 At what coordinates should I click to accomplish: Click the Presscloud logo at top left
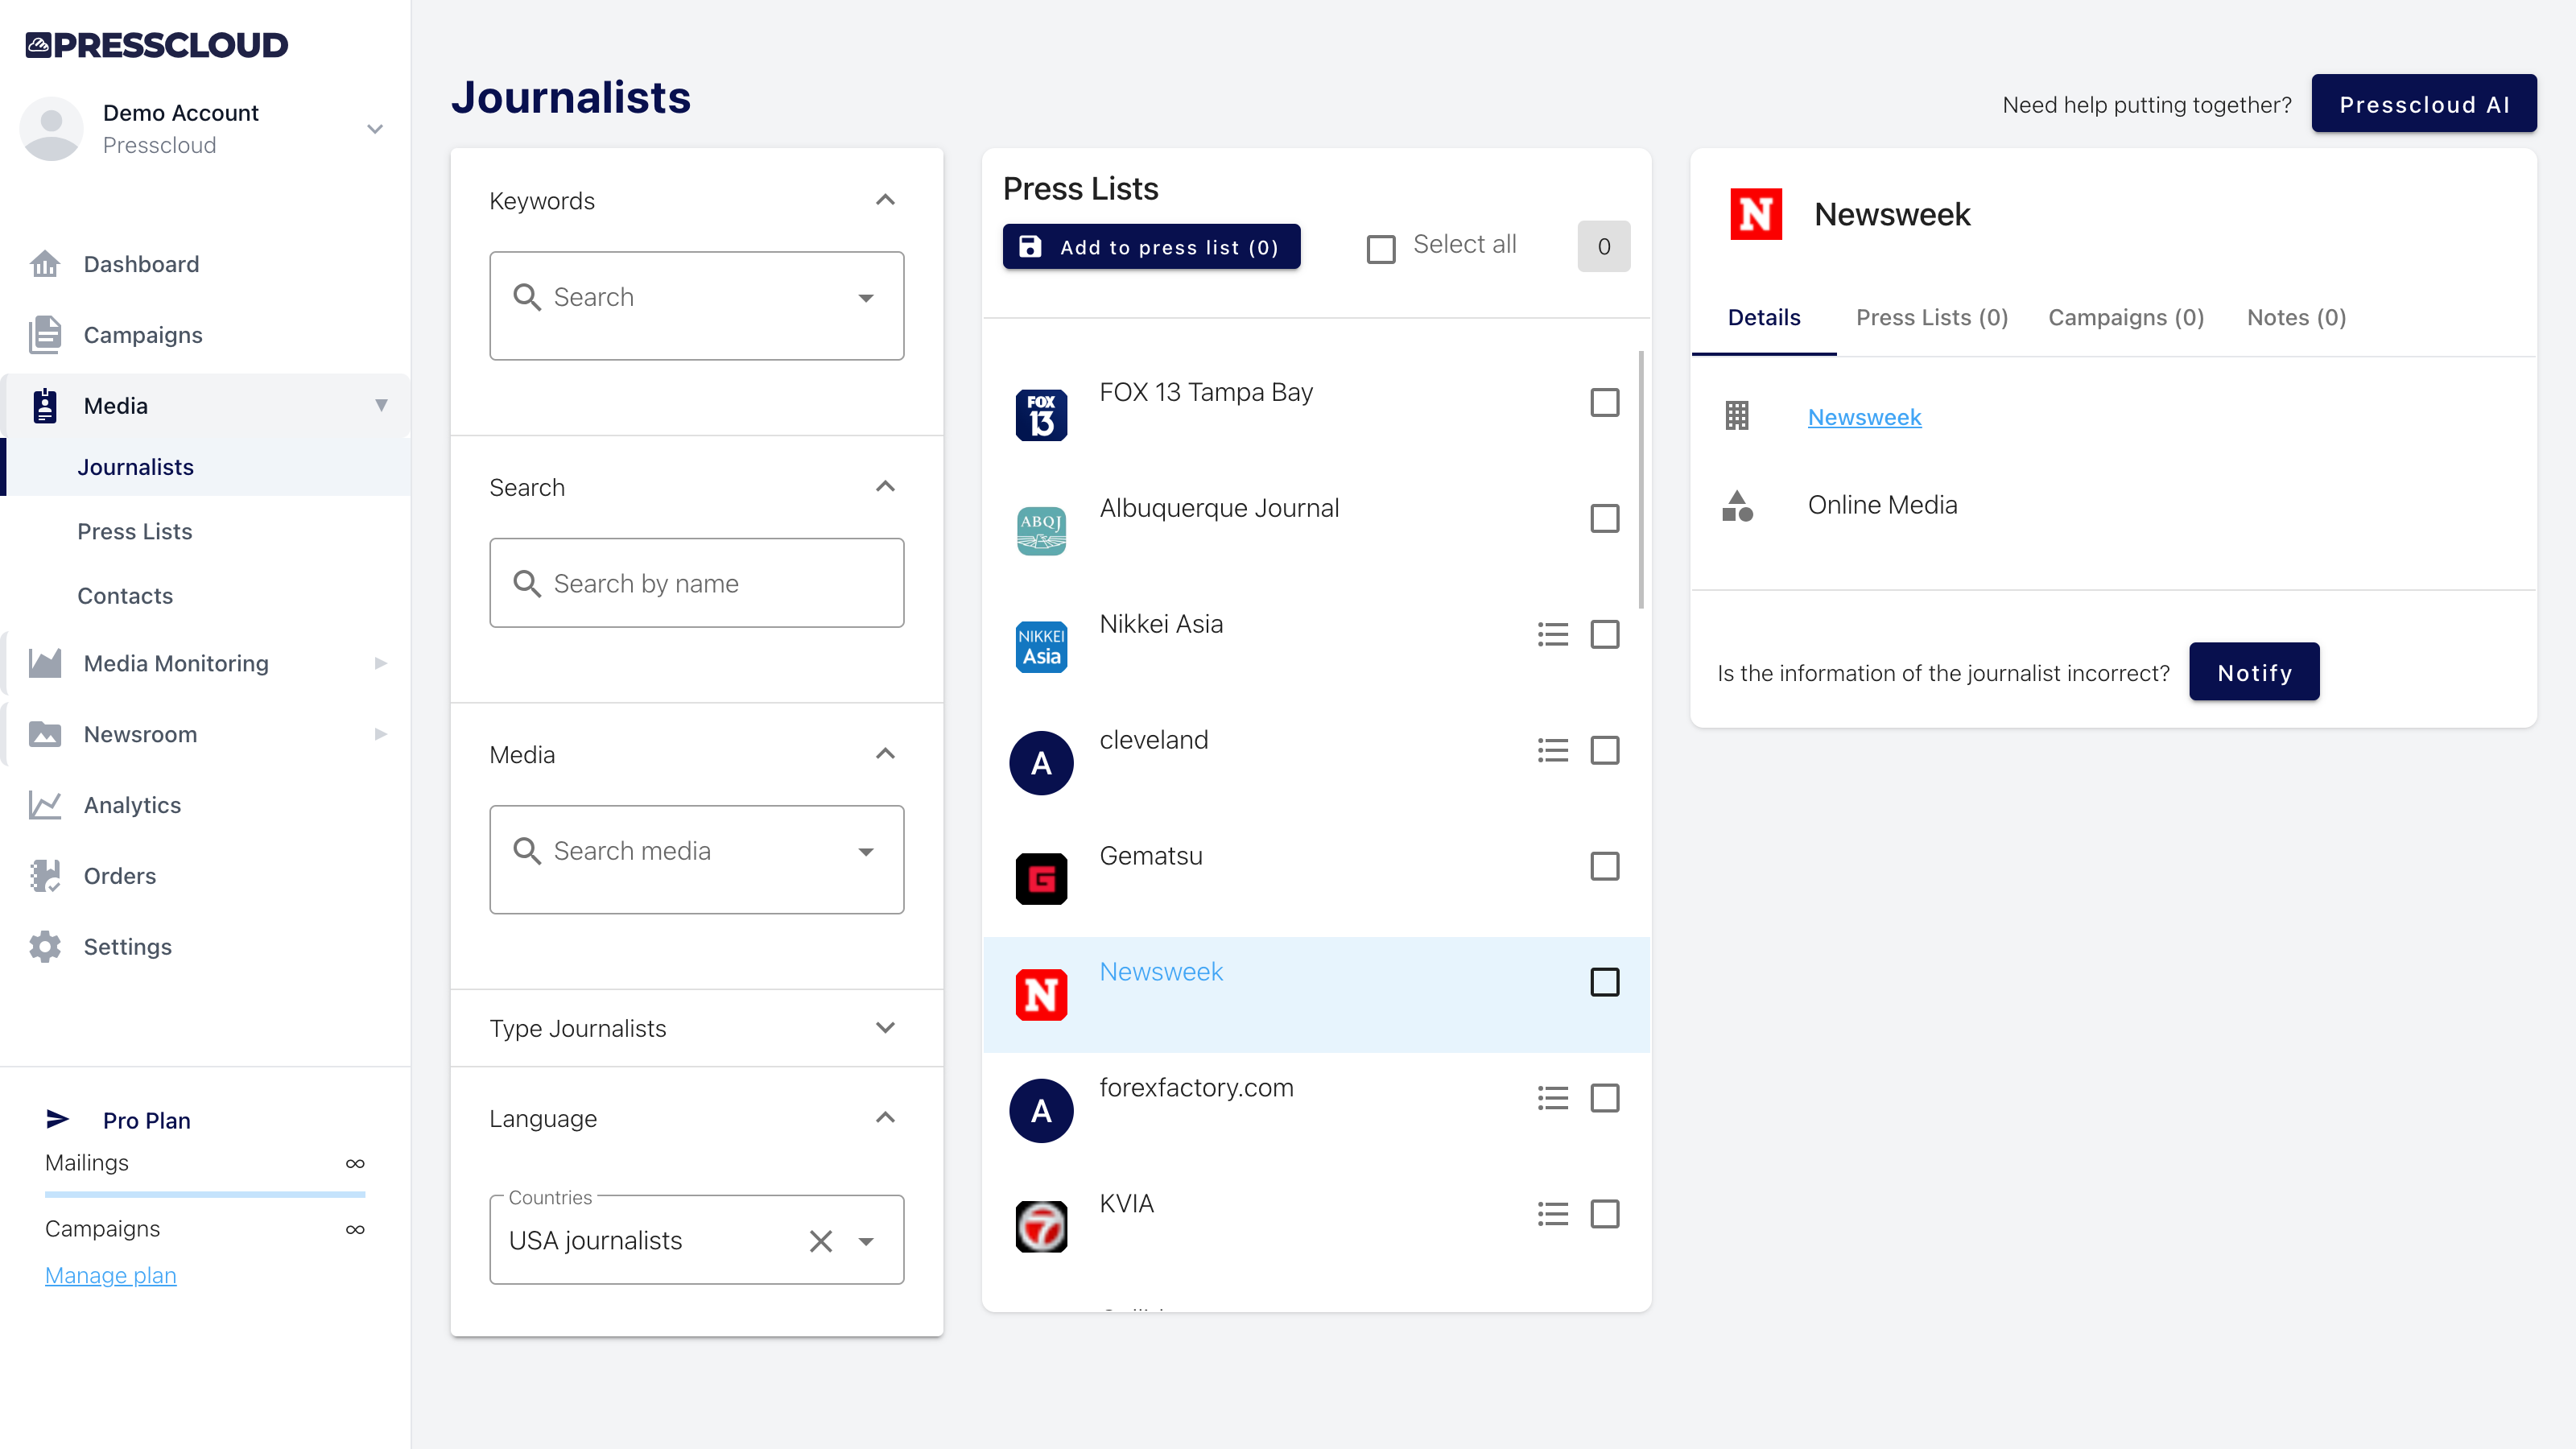pyautogui.click(x=156, y=45)
